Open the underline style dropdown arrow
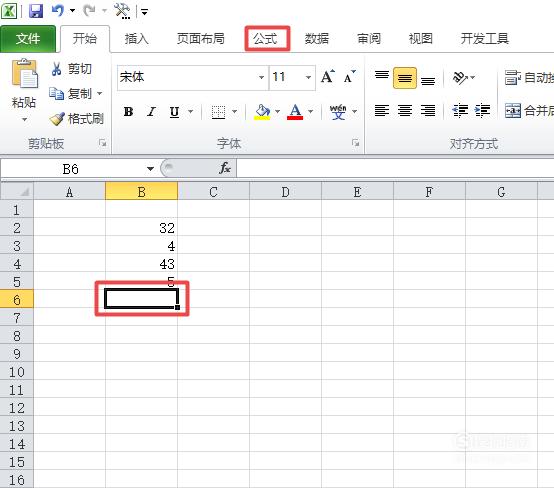The height and width of the screenshot is (488, 554). coord(190,112)
